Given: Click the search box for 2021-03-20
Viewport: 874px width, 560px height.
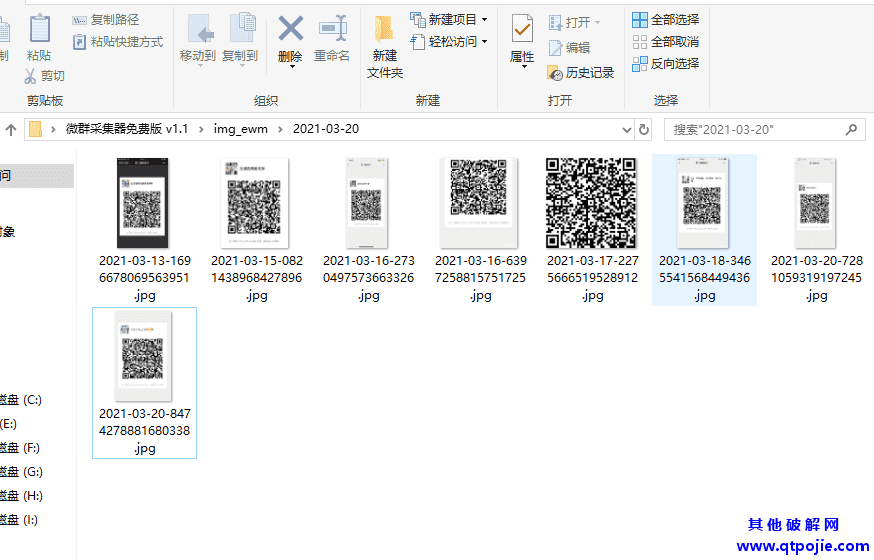Looking at the screenshot, I should coord(765,130).
